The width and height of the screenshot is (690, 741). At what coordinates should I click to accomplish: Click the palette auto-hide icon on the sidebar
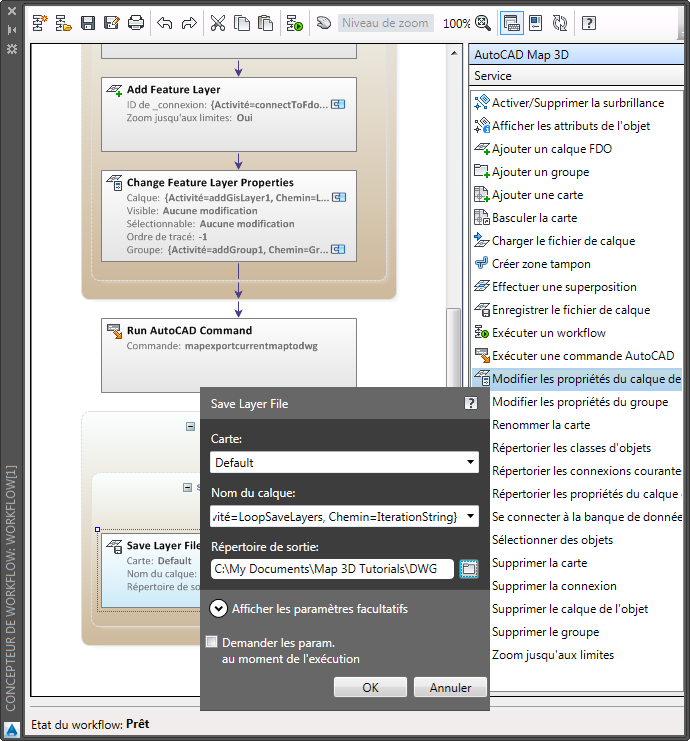[x=12, y=30]
